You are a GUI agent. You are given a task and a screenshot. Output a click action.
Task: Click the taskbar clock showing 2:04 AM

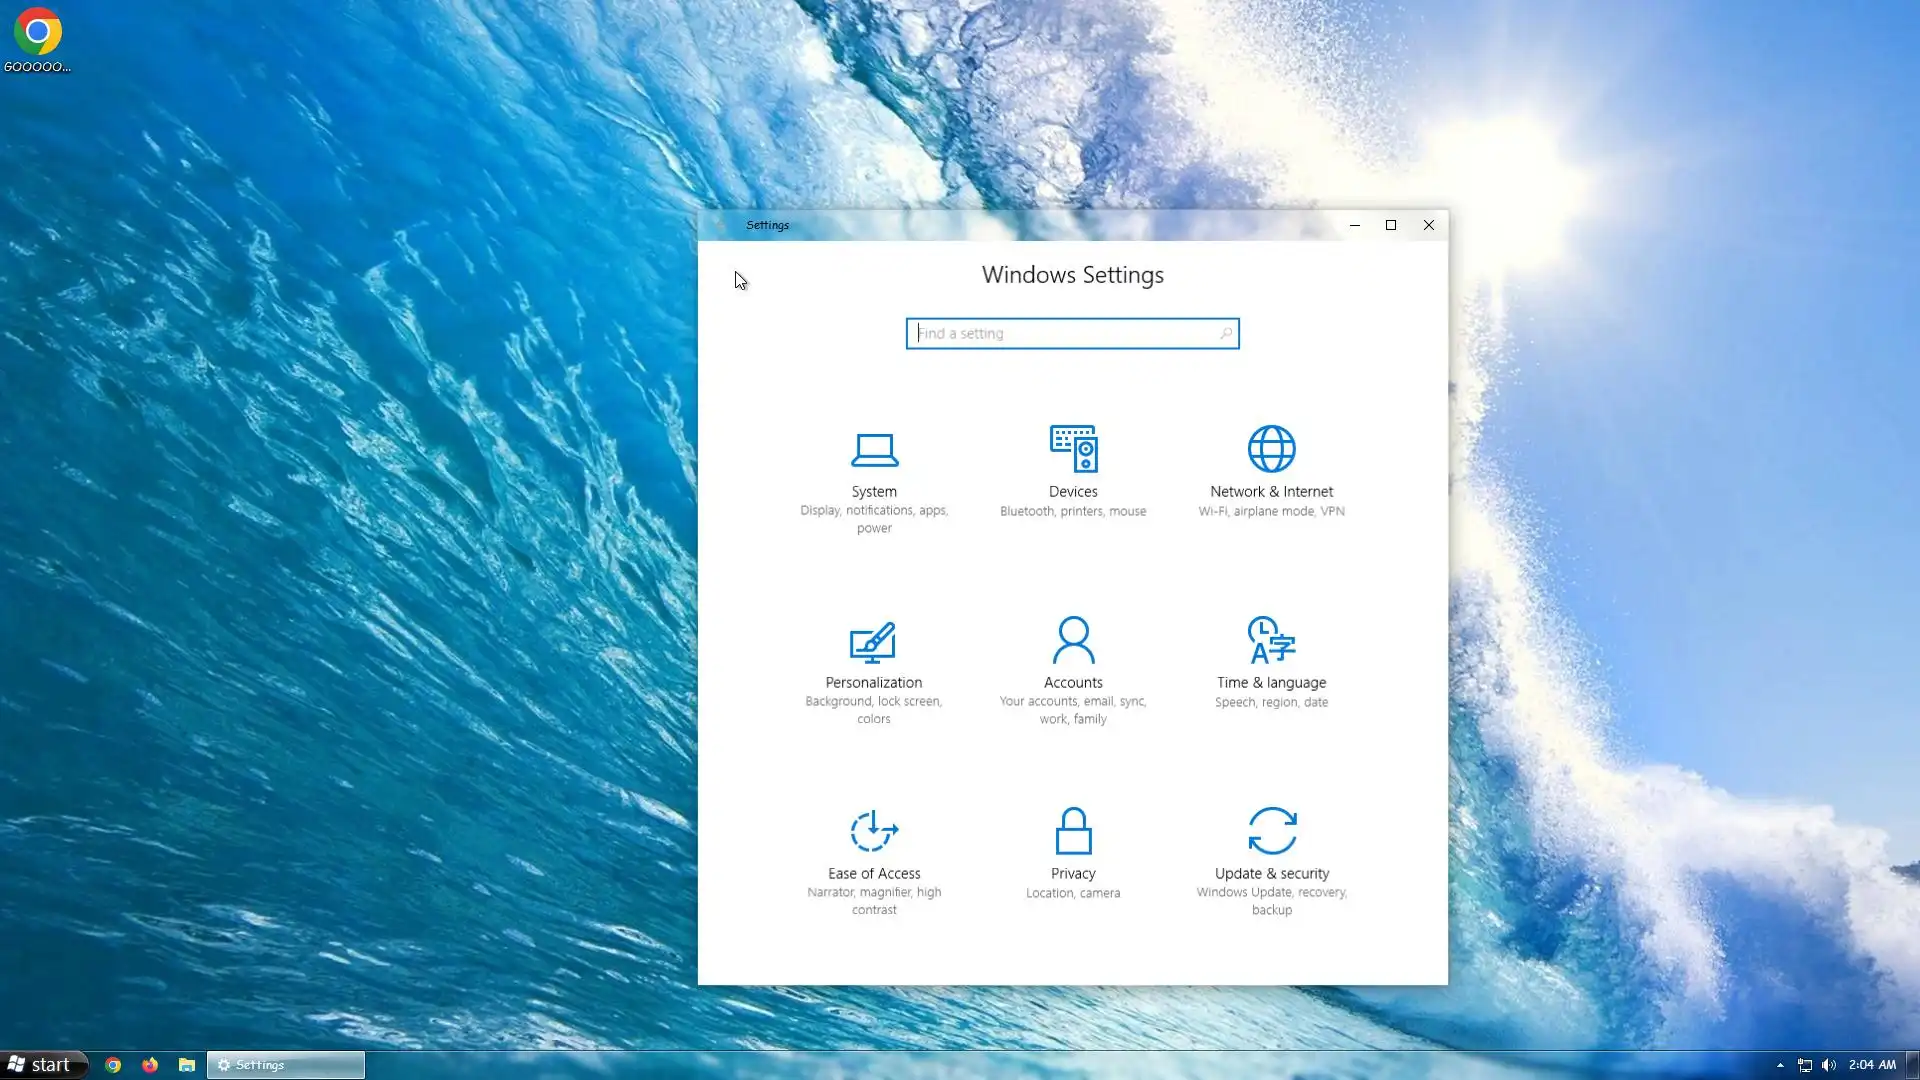pyautogui.click(x=1872, y=1065)
